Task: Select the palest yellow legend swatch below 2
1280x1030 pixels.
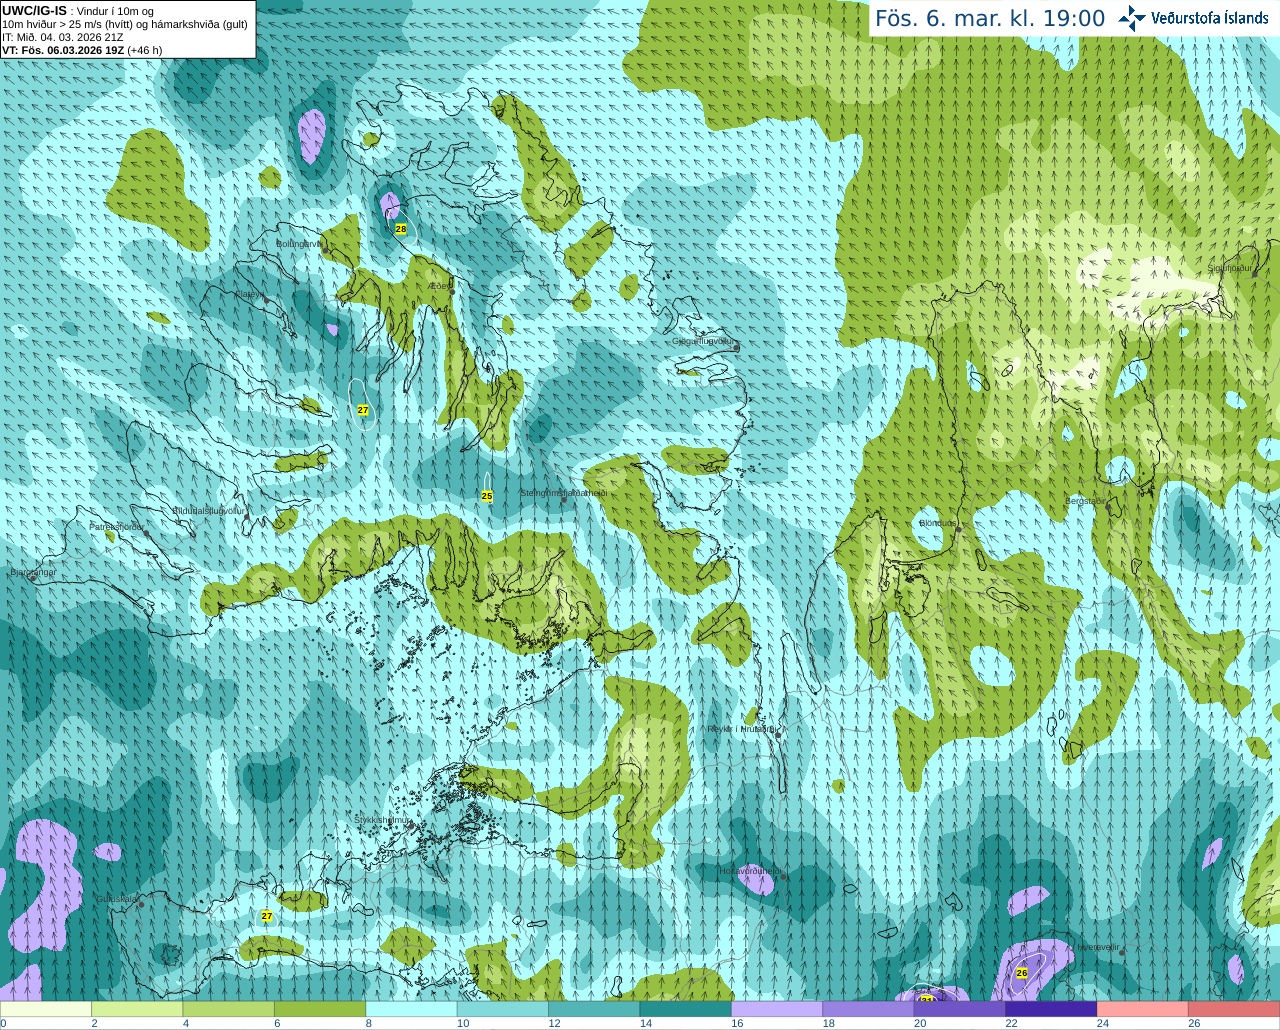Action: click(46, 1009)
